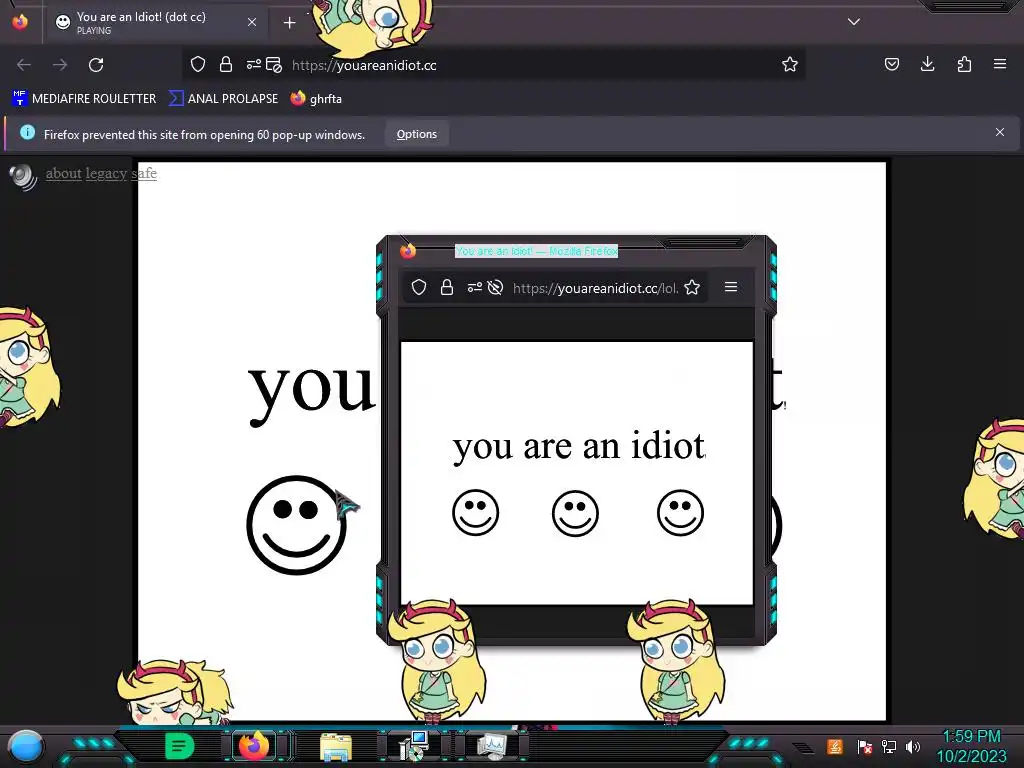Open site permissions icon in main address bar
Image resolution: width=1024 pixels, height=768 pixels.
click(253, 64)
